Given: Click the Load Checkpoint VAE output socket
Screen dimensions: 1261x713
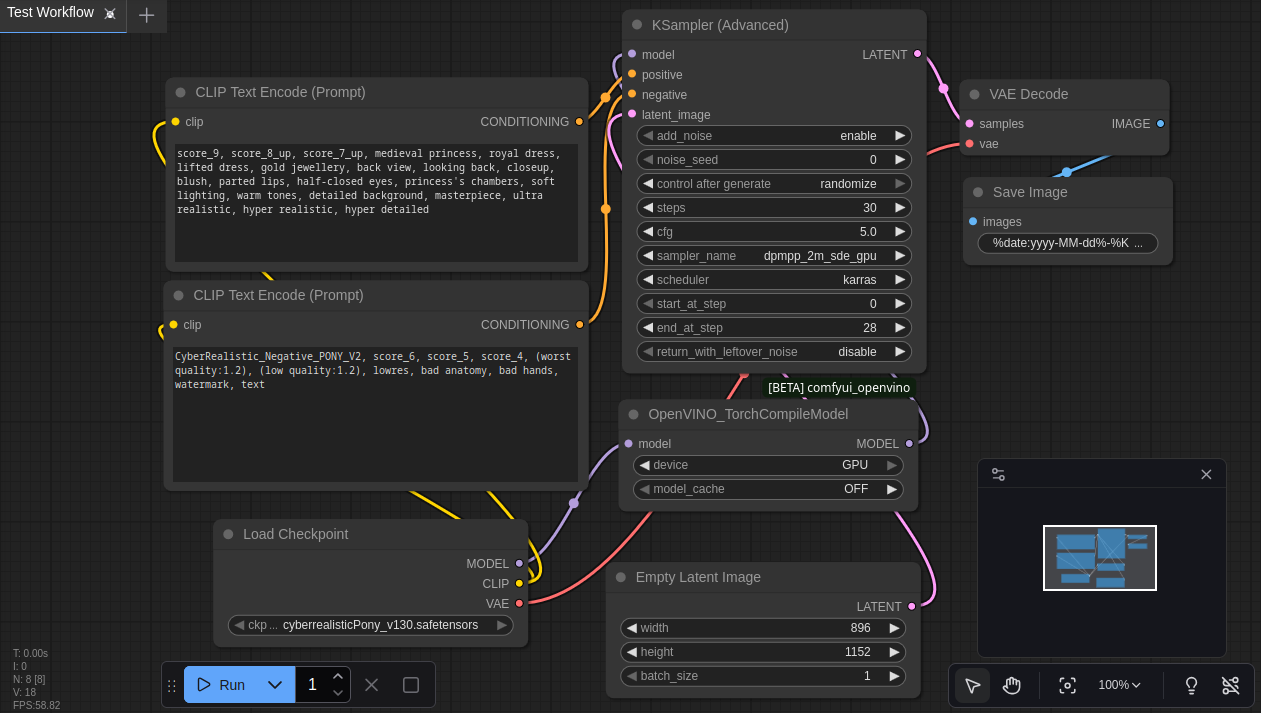Looking at the screenshot, I should [x=519, y=603].
